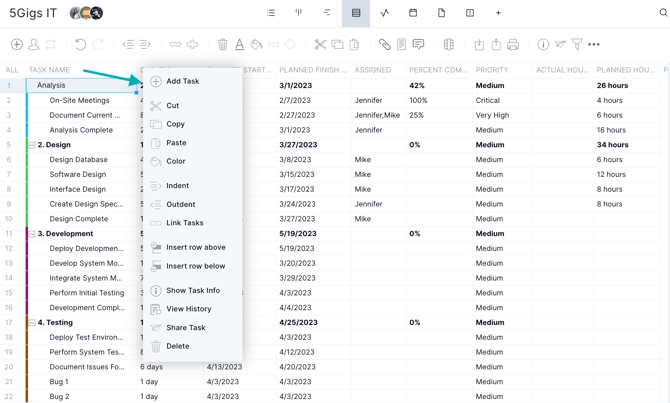Click the team avatars next to 5Gigs IT

click(86, 13)
